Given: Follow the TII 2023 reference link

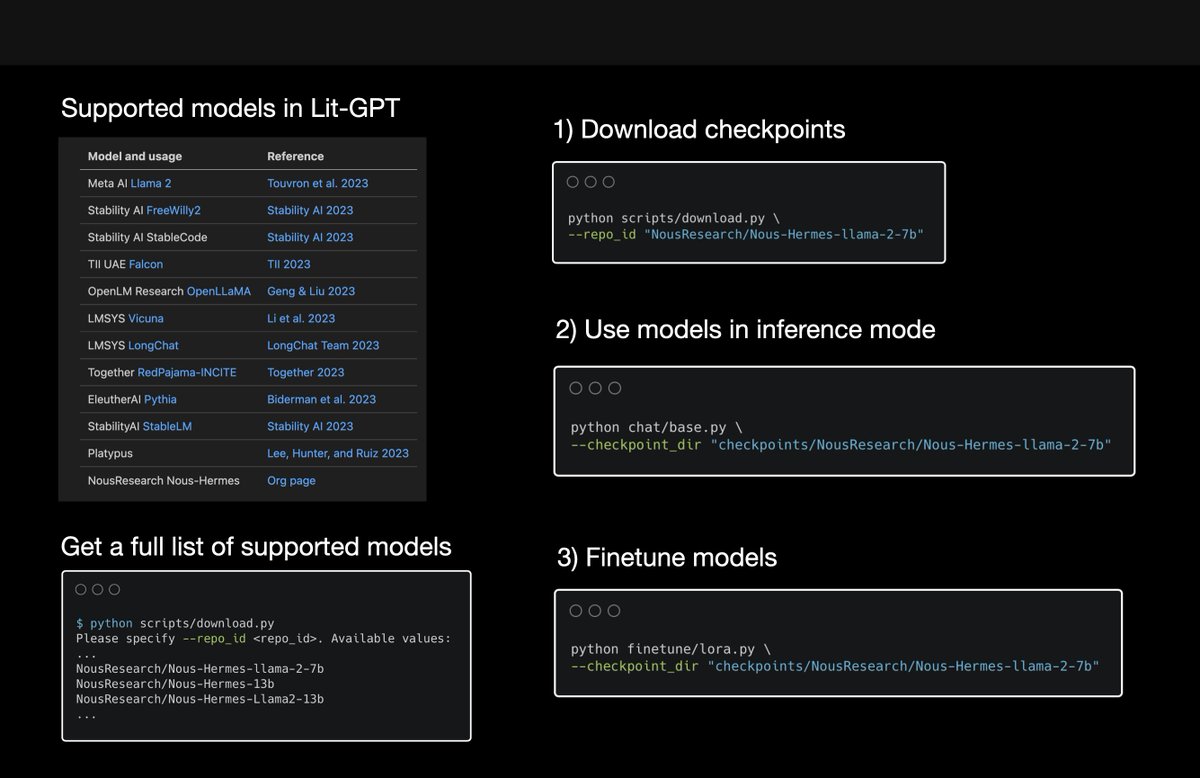Looking at the screenshot, I should click(x=289, y=264).
